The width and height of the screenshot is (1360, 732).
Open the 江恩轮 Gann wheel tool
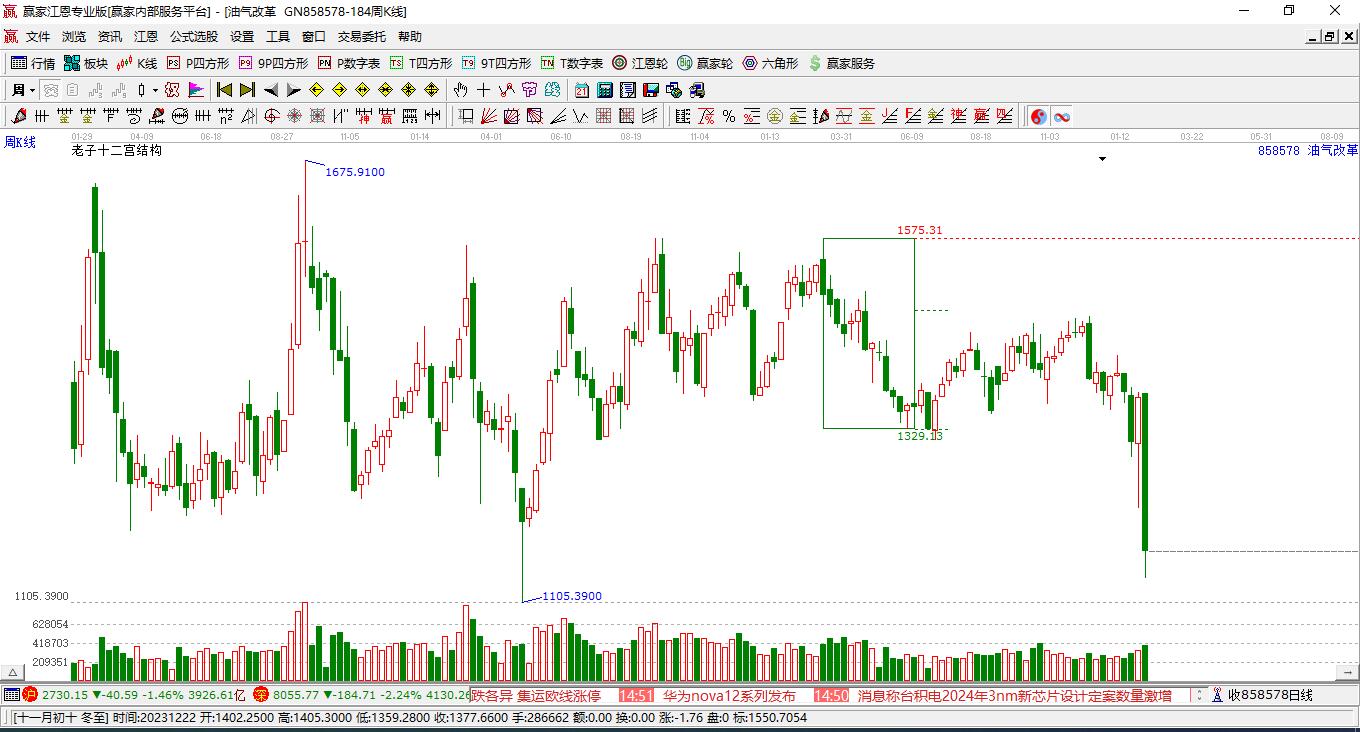coord(640,63)
